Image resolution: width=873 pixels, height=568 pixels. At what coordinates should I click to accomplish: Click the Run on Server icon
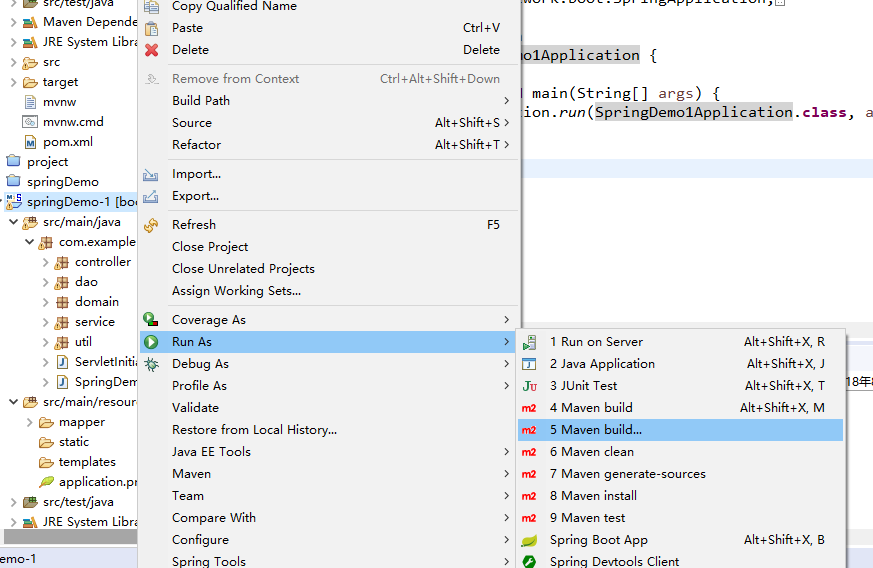[529, 342]
